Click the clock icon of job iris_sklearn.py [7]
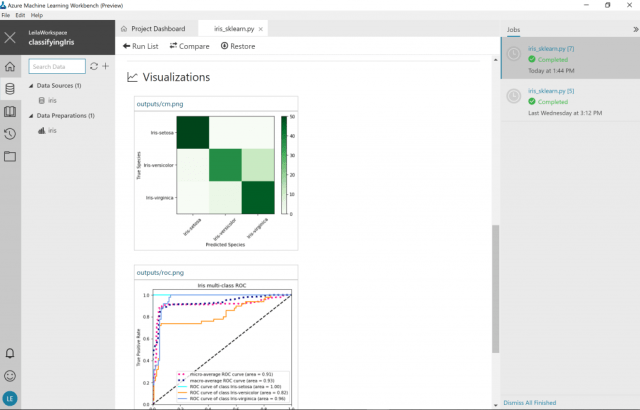Screen dimensions: 640x410 coord(514,54)
